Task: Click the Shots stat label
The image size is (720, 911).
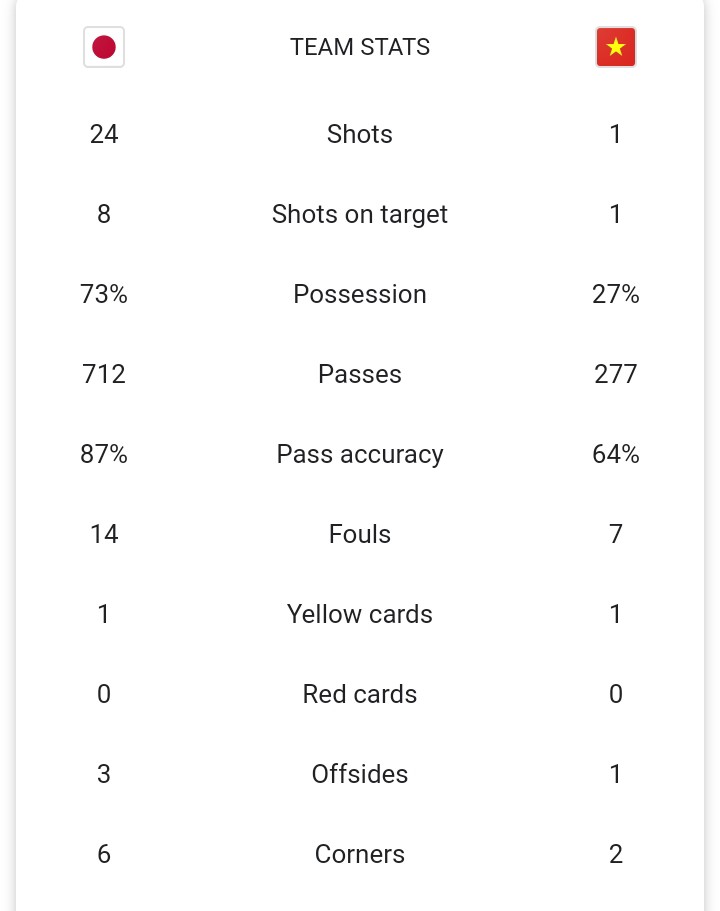Action: coord(360,134)
